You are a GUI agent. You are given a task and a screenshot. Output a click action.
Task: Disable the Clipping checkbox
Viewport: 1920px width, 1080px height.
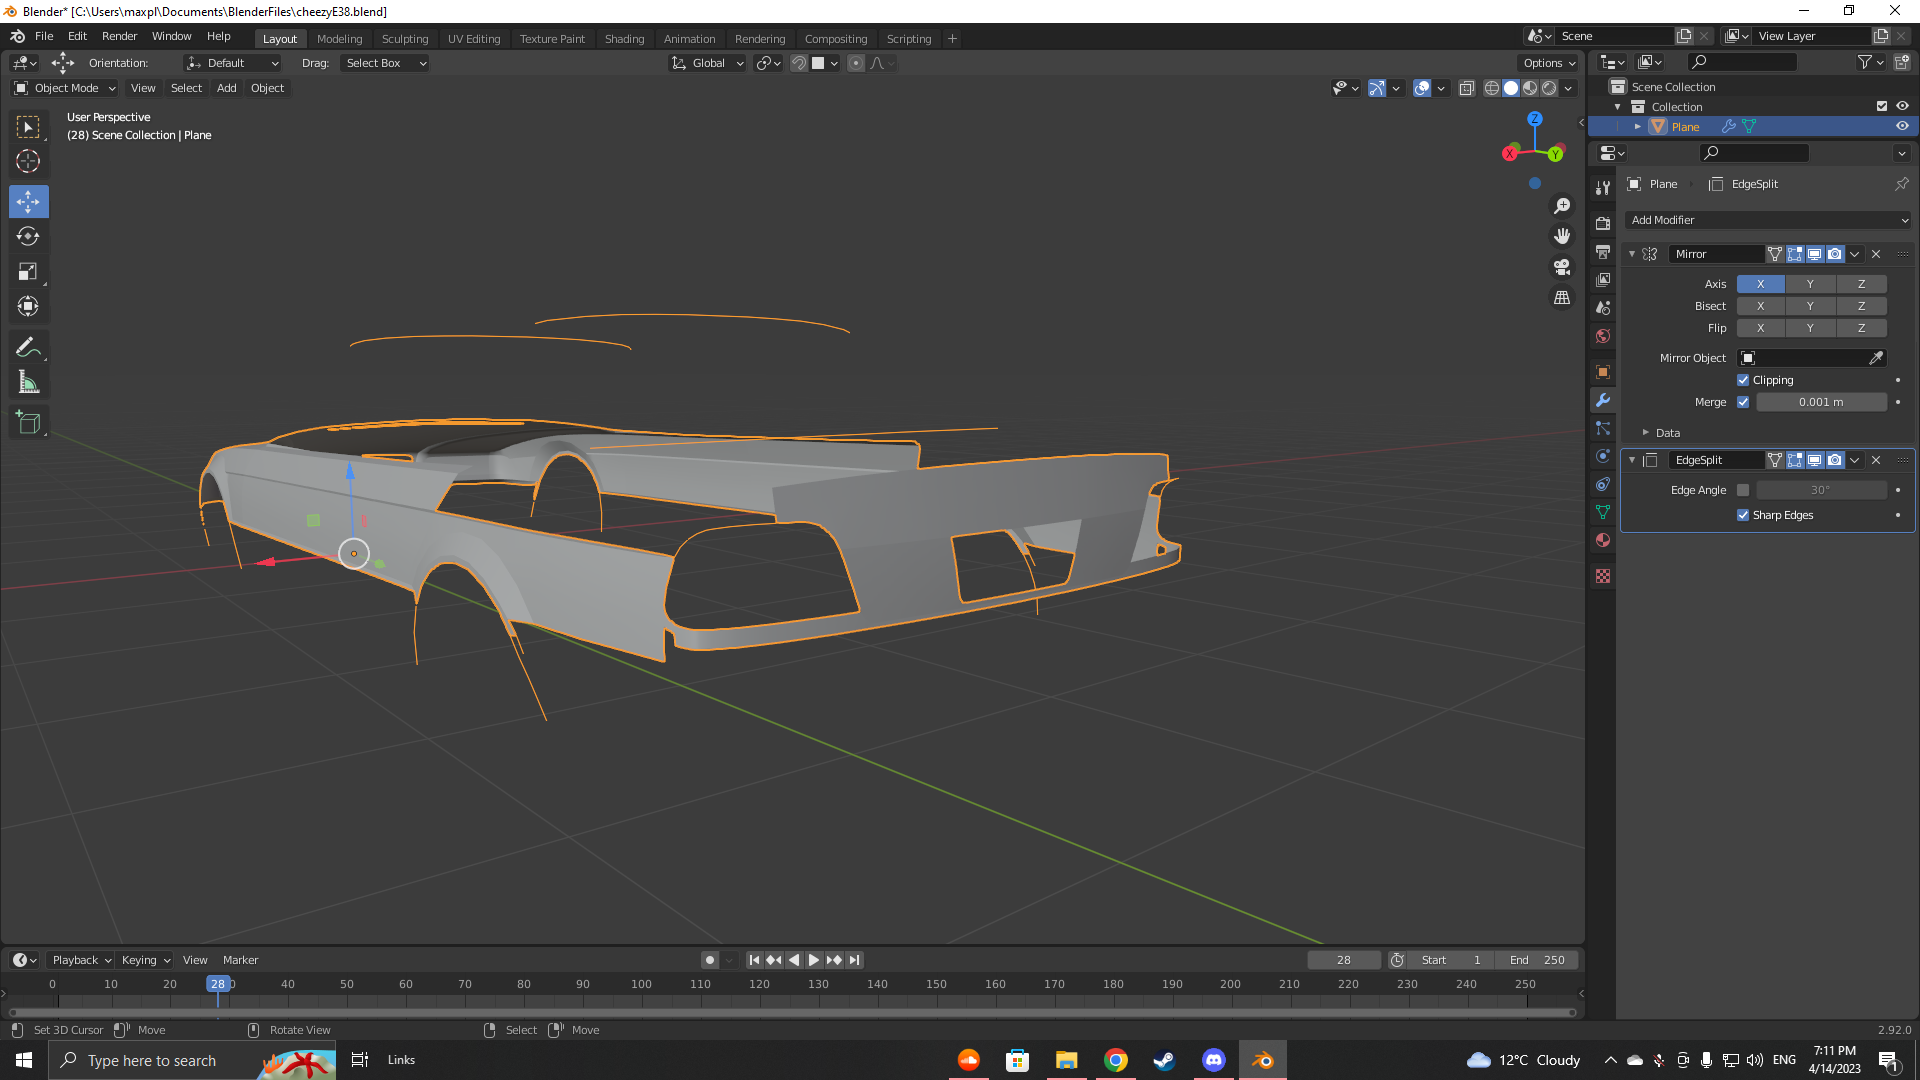(x=1743, y=380)
